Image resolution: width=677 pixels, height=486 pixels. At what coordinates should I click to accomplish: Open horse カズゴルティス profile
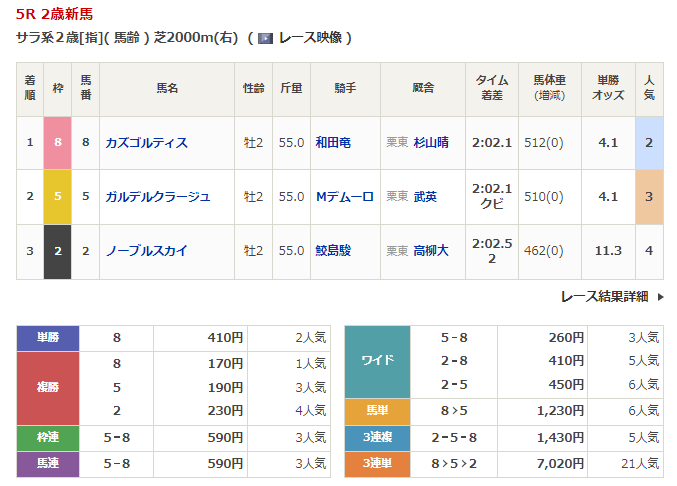[x=147, y=143]
